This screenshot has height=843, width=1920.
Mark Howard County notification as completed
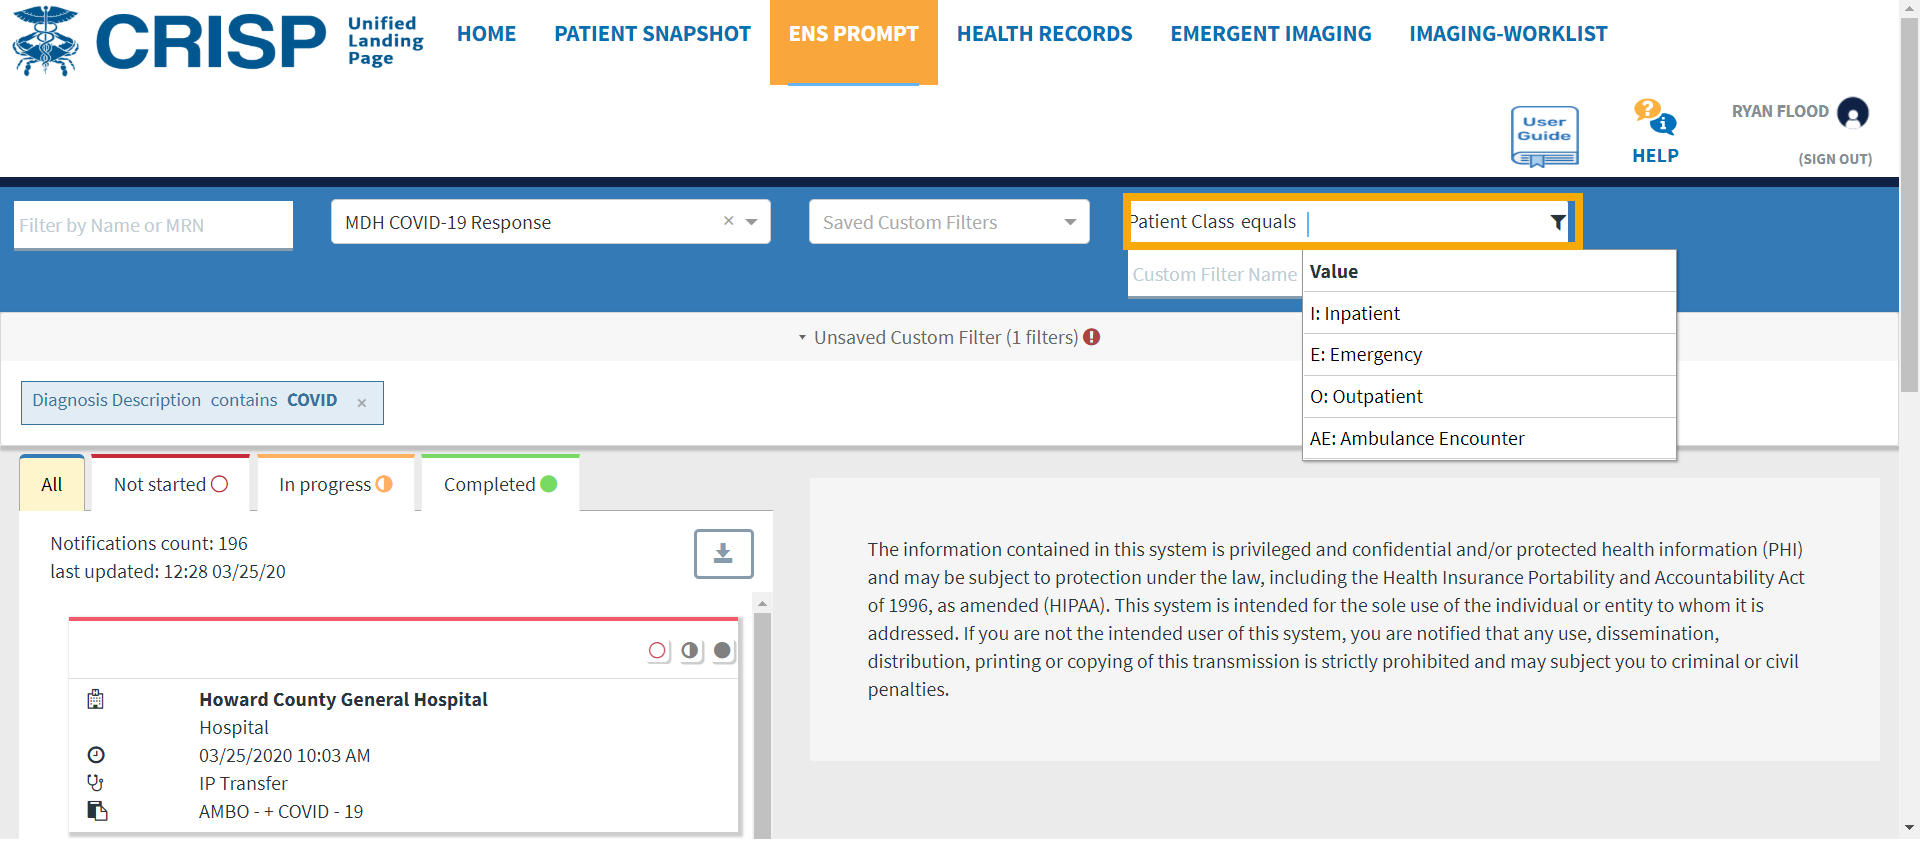point(722,651)
